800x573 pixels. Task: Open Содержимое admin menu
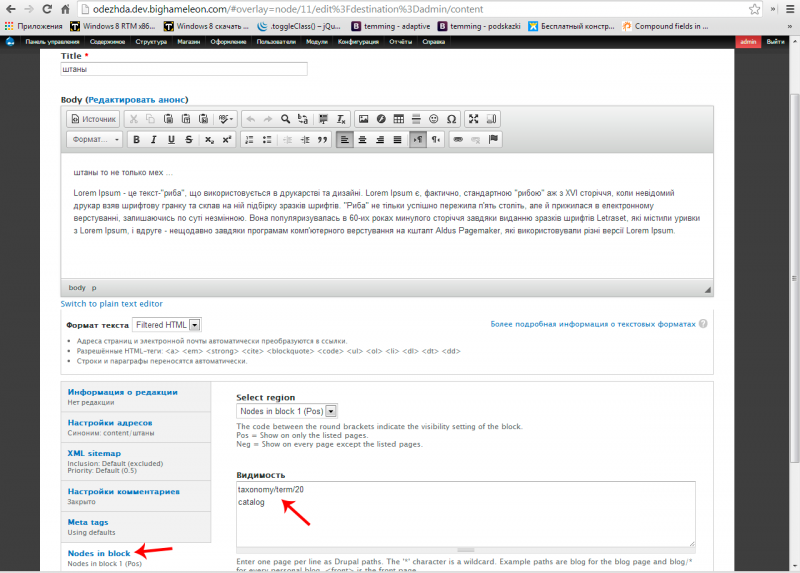coord(107,42)
